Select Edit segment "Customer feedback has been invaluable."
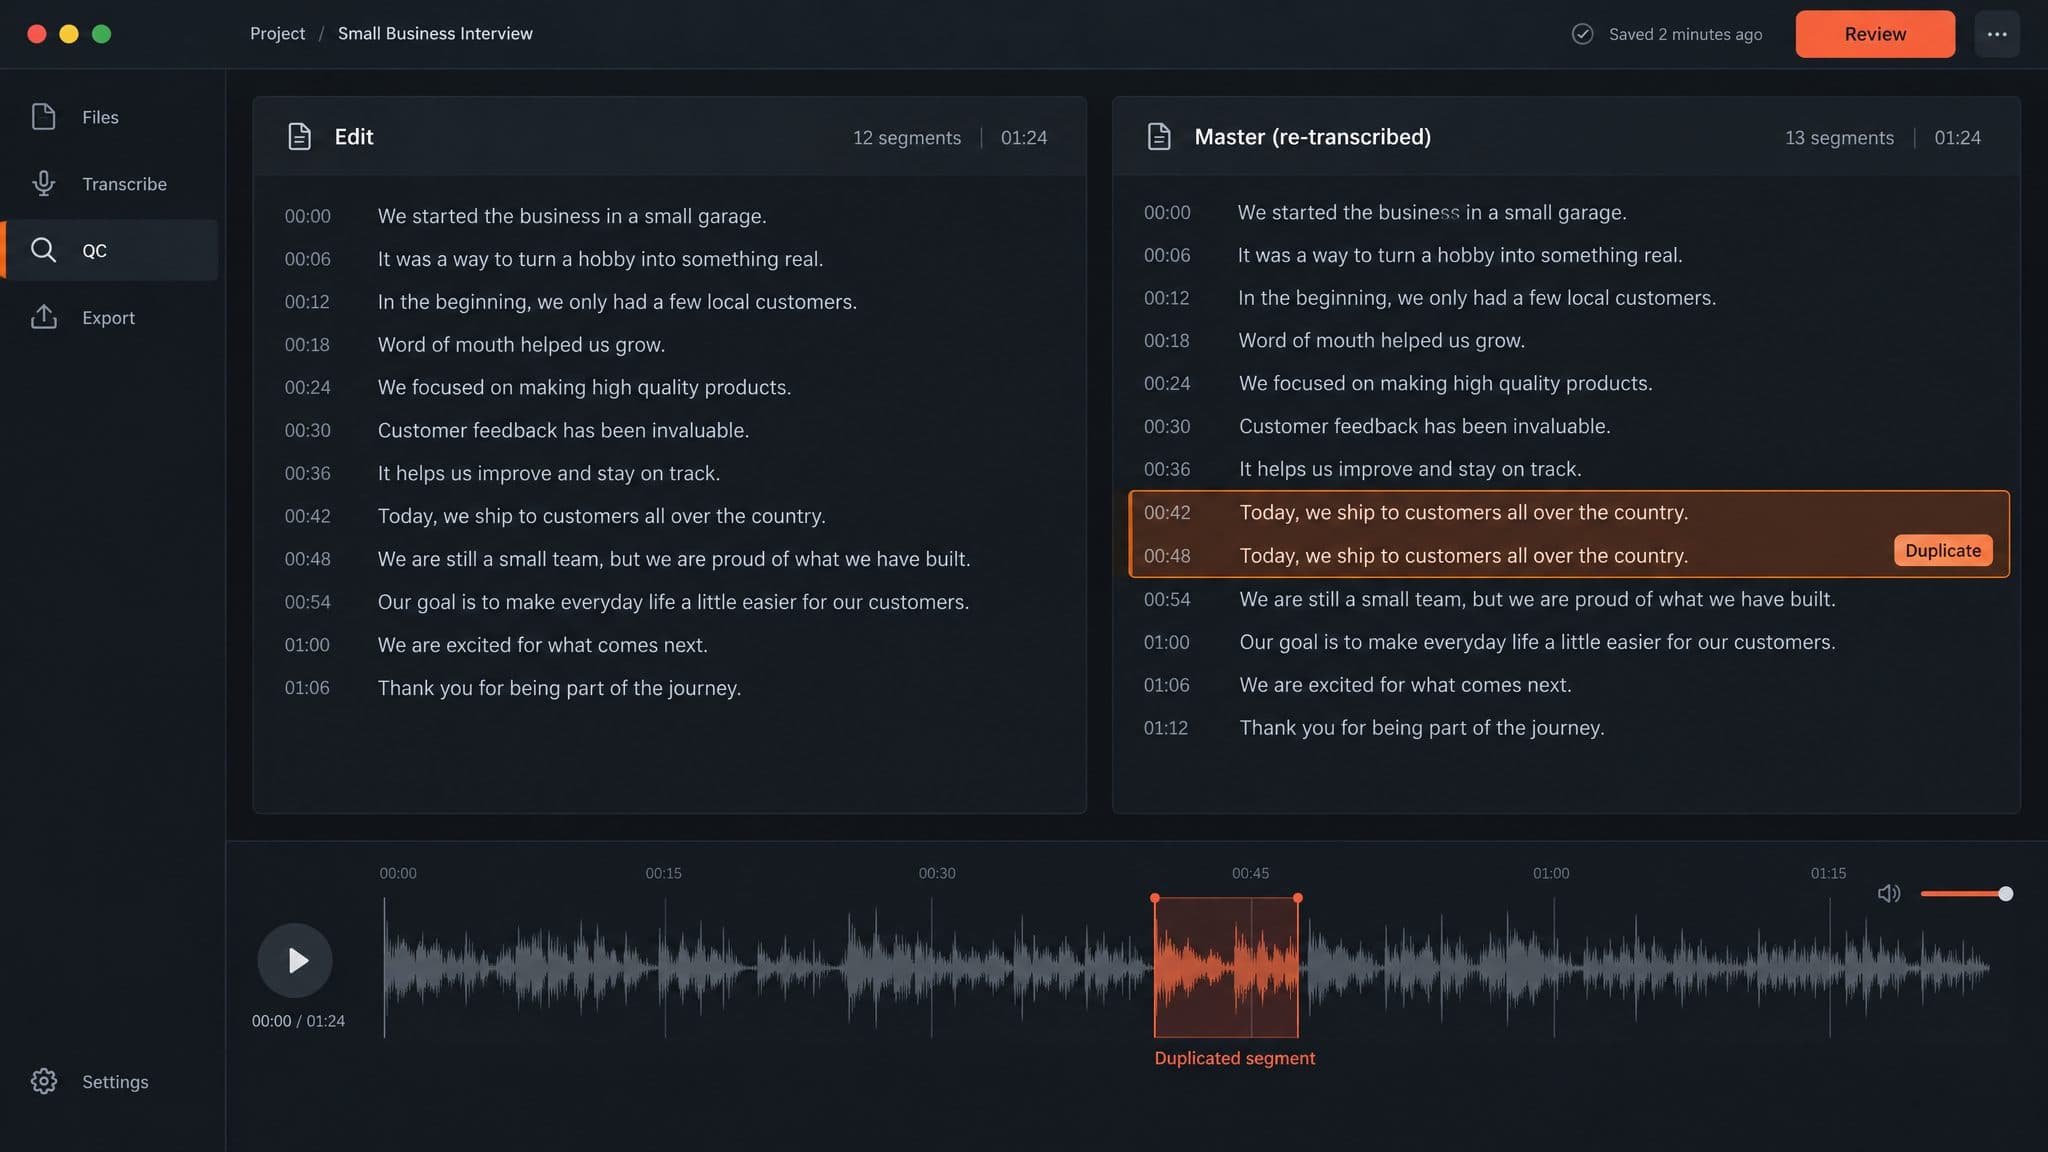The height and width of the screenshot is (1152, 2048). (x=563, y=430)
